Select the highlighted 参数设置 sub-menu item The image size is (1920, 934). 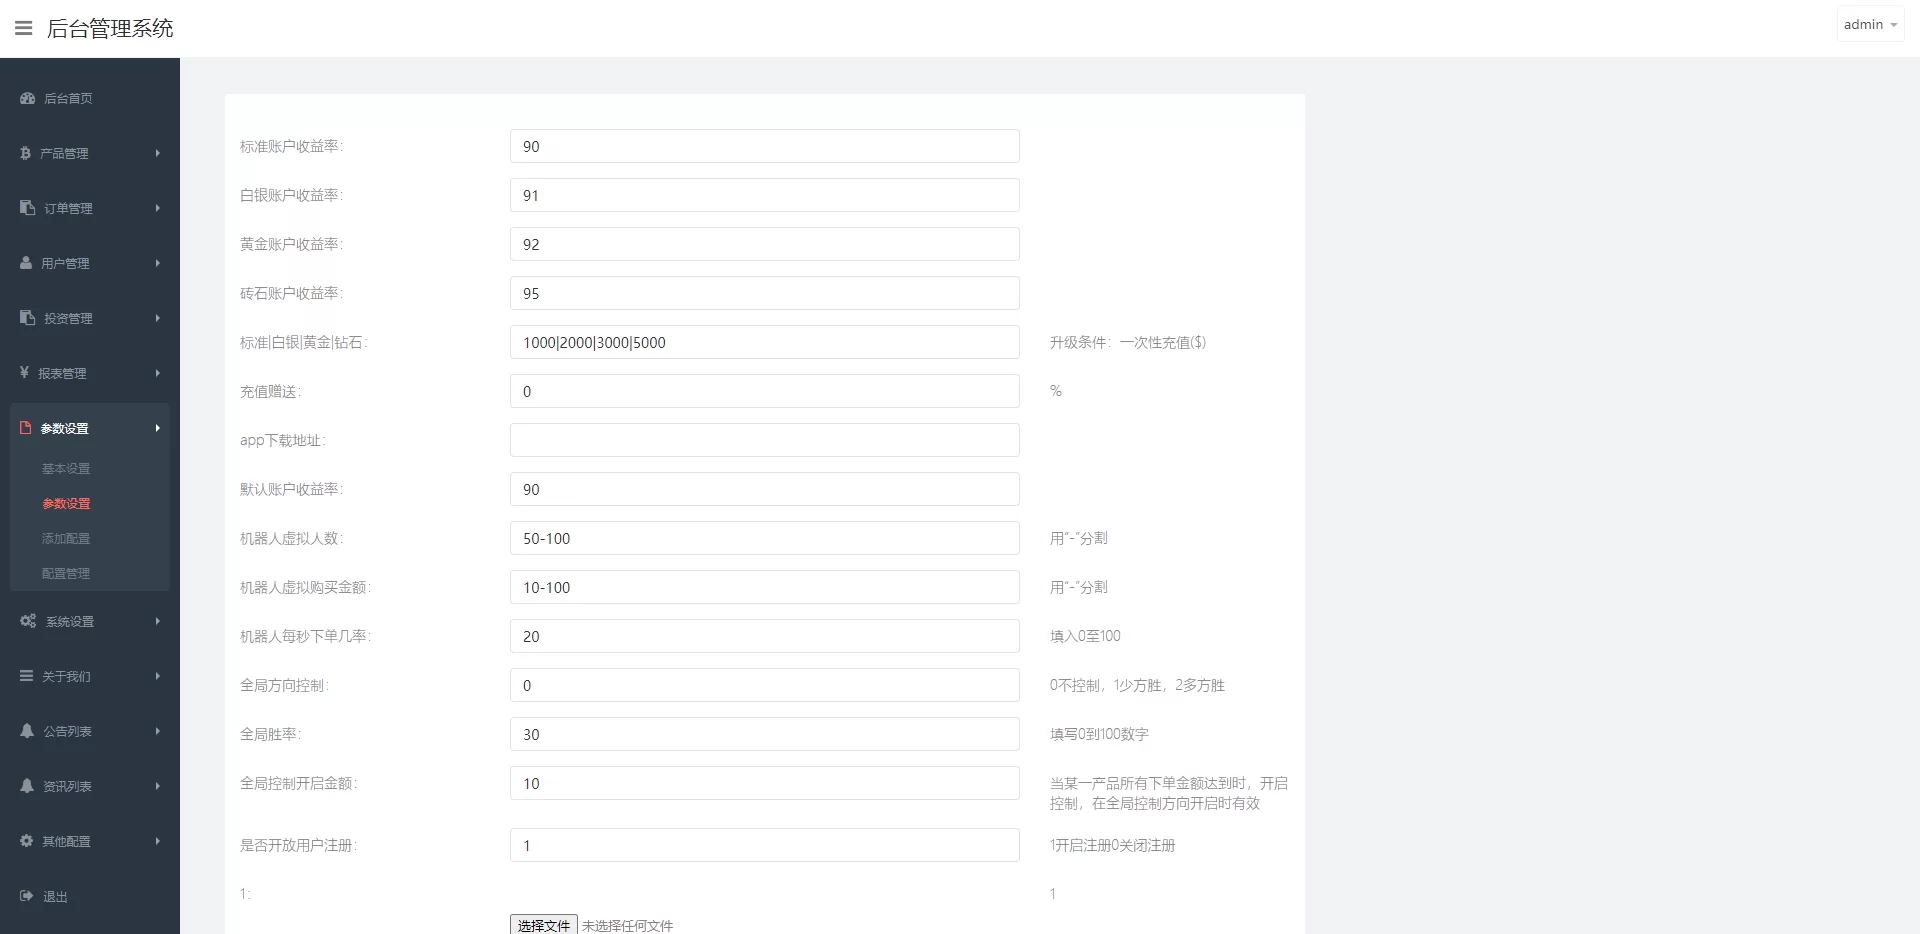click(x=66, y=503)
